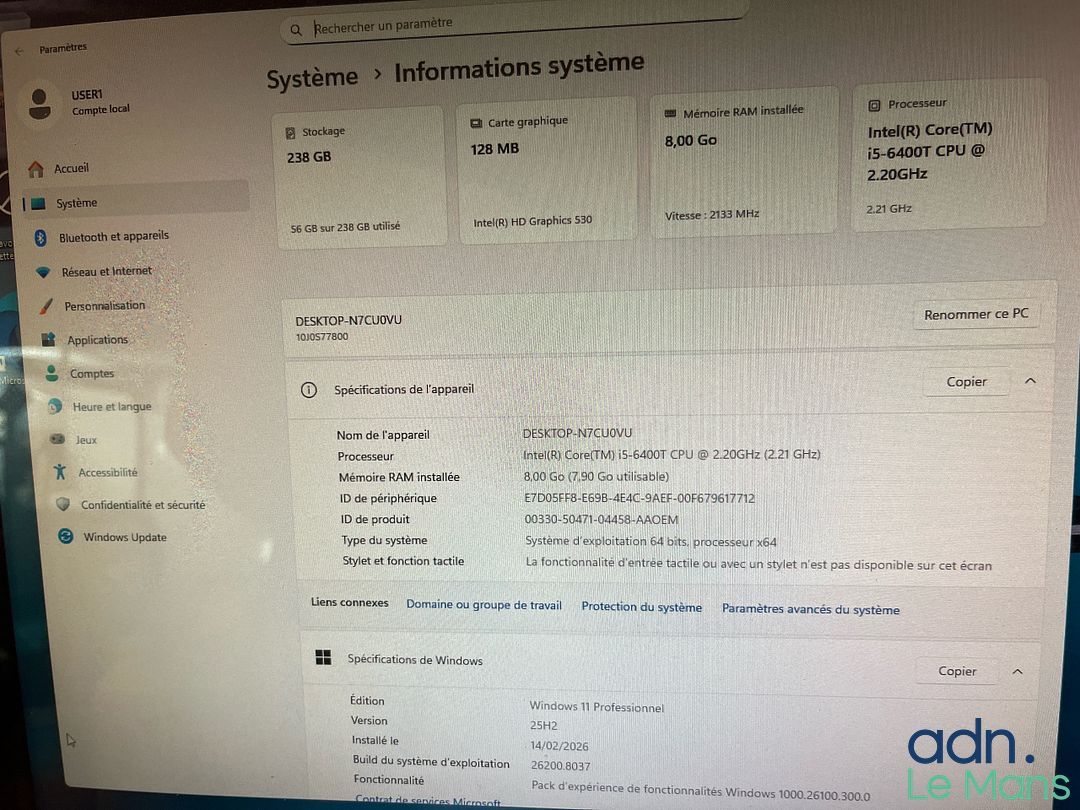Click the Type du système 64 bits value
This screenshot has height=810, width=1080.
(651, 541)
